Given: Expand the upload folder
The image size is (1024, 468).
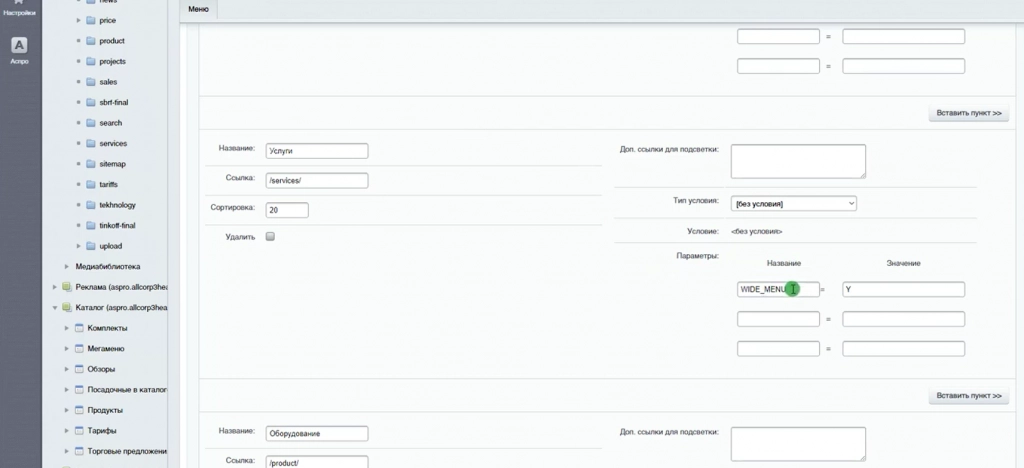Looking at the screenshot, I should (x=78, y=246).
